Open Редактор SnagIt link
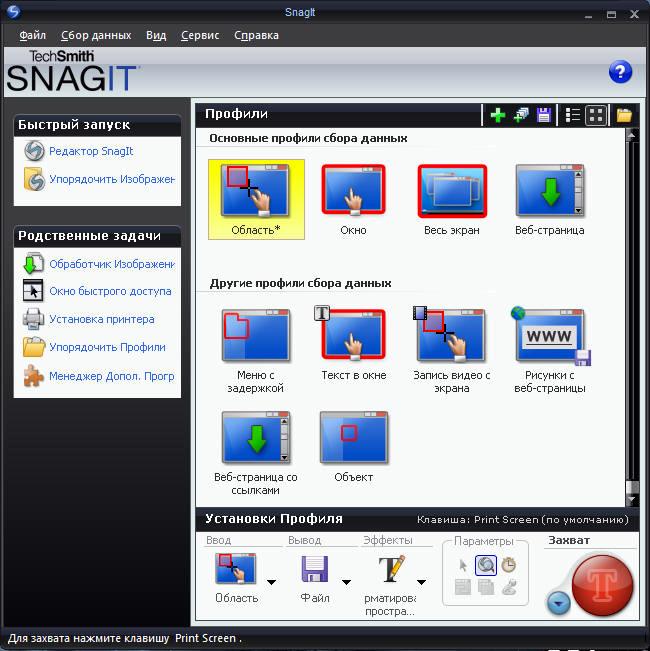The image size is (650, 651). (x=91, y=151)
